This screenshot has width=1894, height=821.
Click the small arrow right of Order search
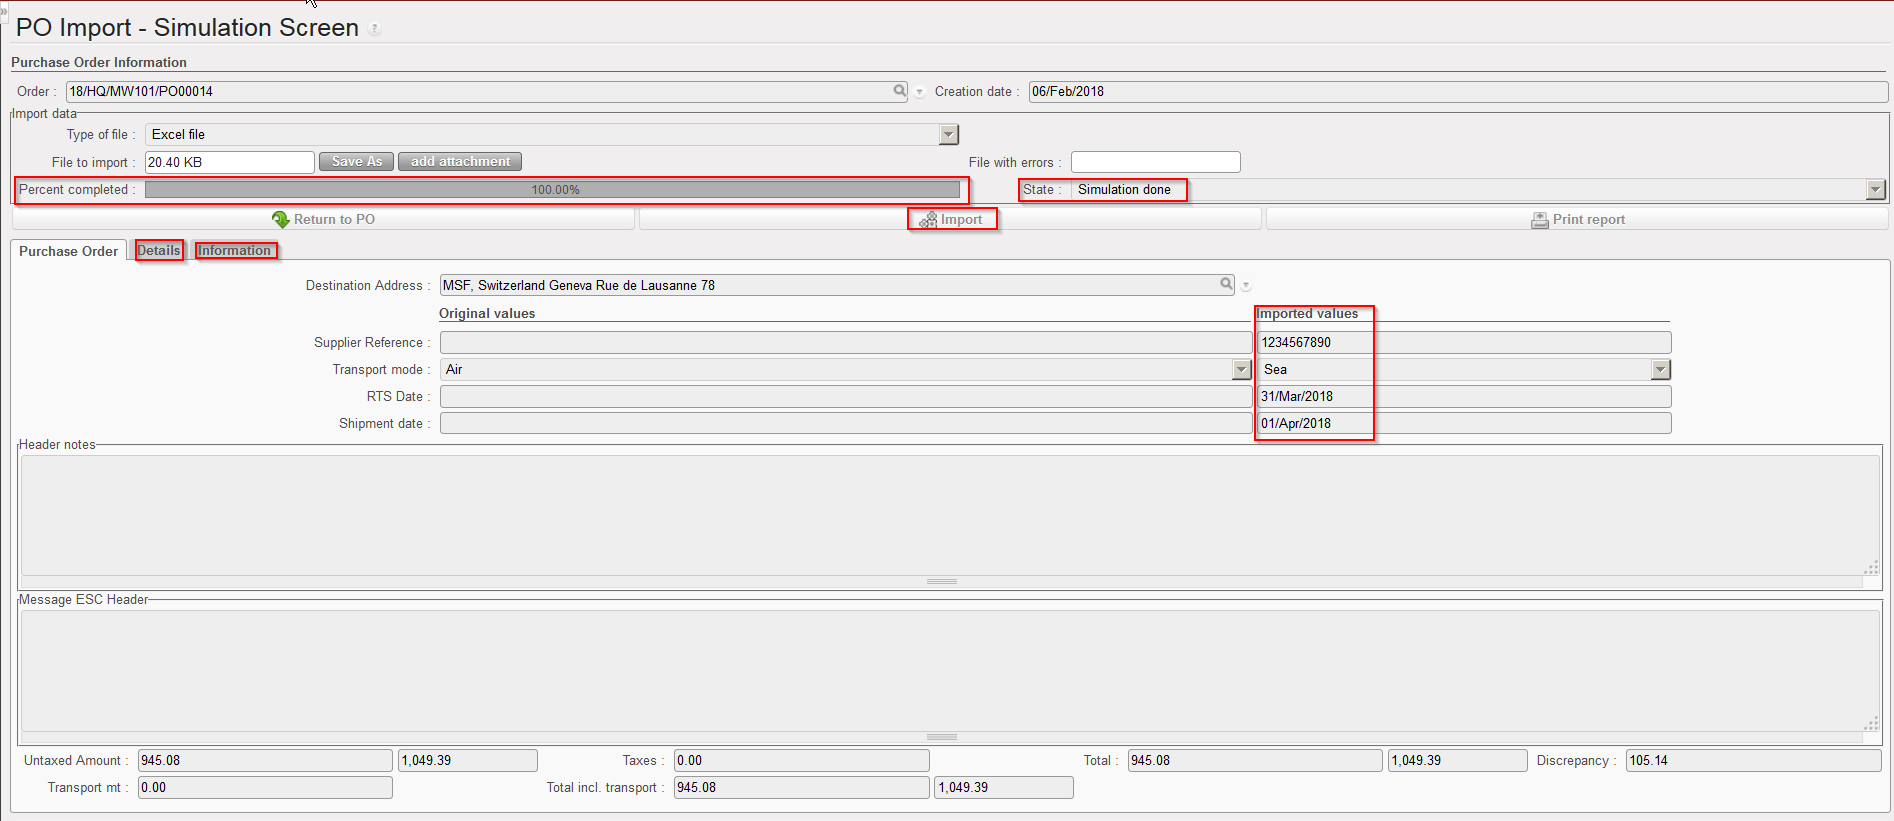(919, 92)
